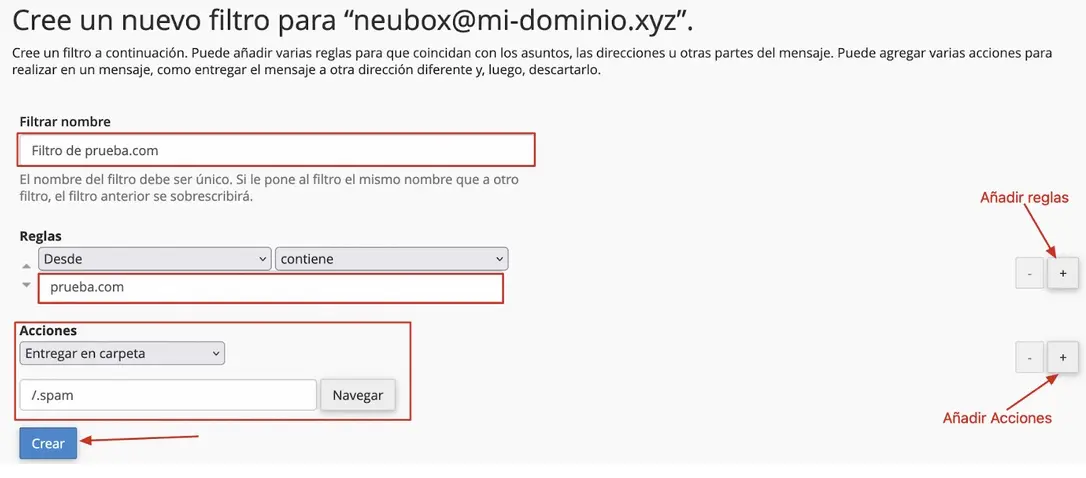The width and height of the screenshot is (1086, 478).
Task: Open the "Entregar en carpeta" action dropdown
Action: tap(122, 353)
